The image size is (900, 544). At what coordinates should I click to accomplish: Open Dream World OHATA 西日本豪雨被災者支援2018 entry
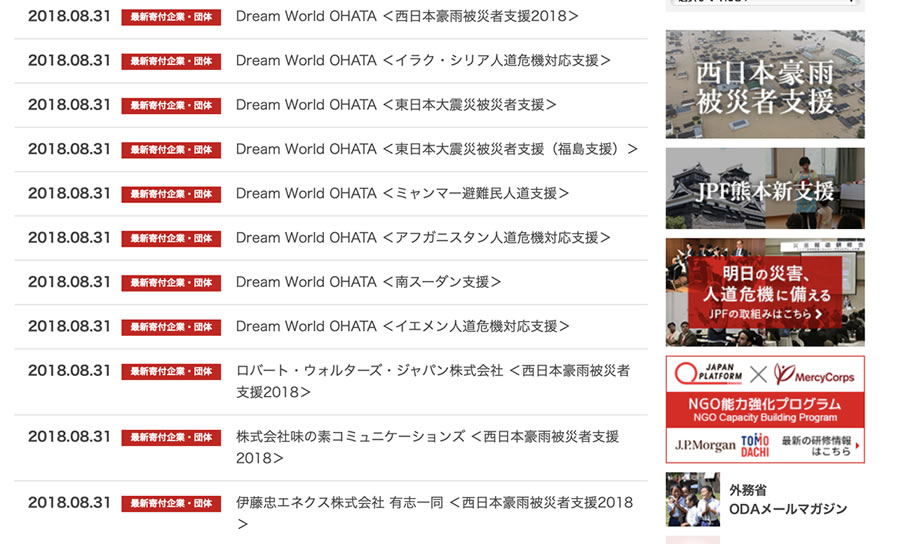tap(407, 16)
